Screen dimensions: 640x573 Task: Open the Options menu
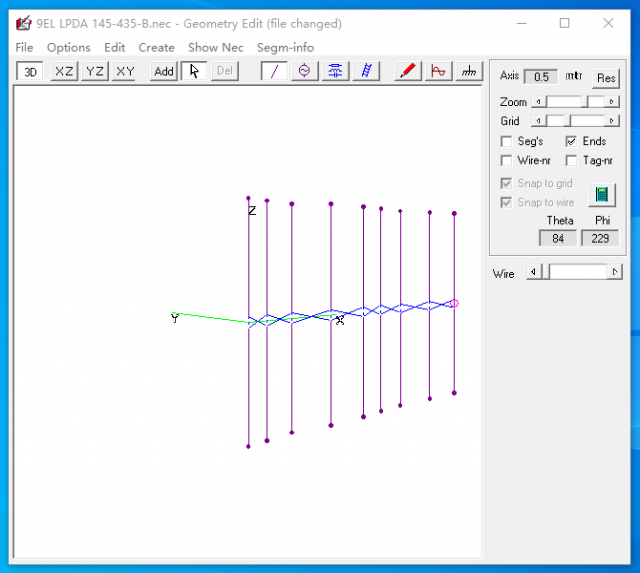pyautogui.click(x=69, y=48)
